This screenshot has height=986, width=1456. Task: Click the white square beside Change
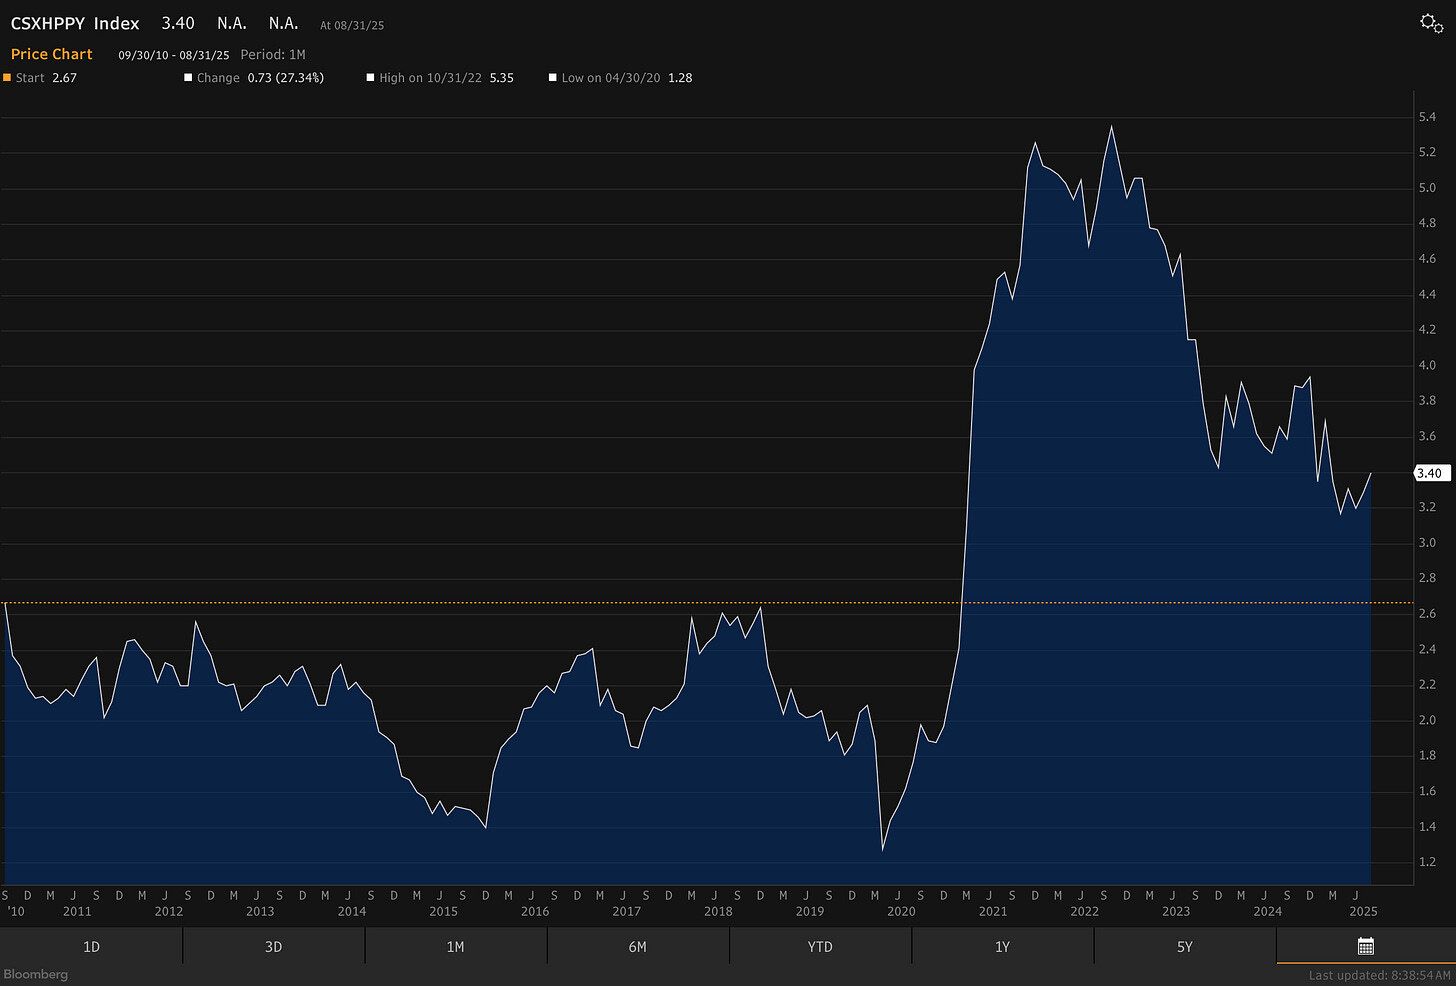[188, 77]
